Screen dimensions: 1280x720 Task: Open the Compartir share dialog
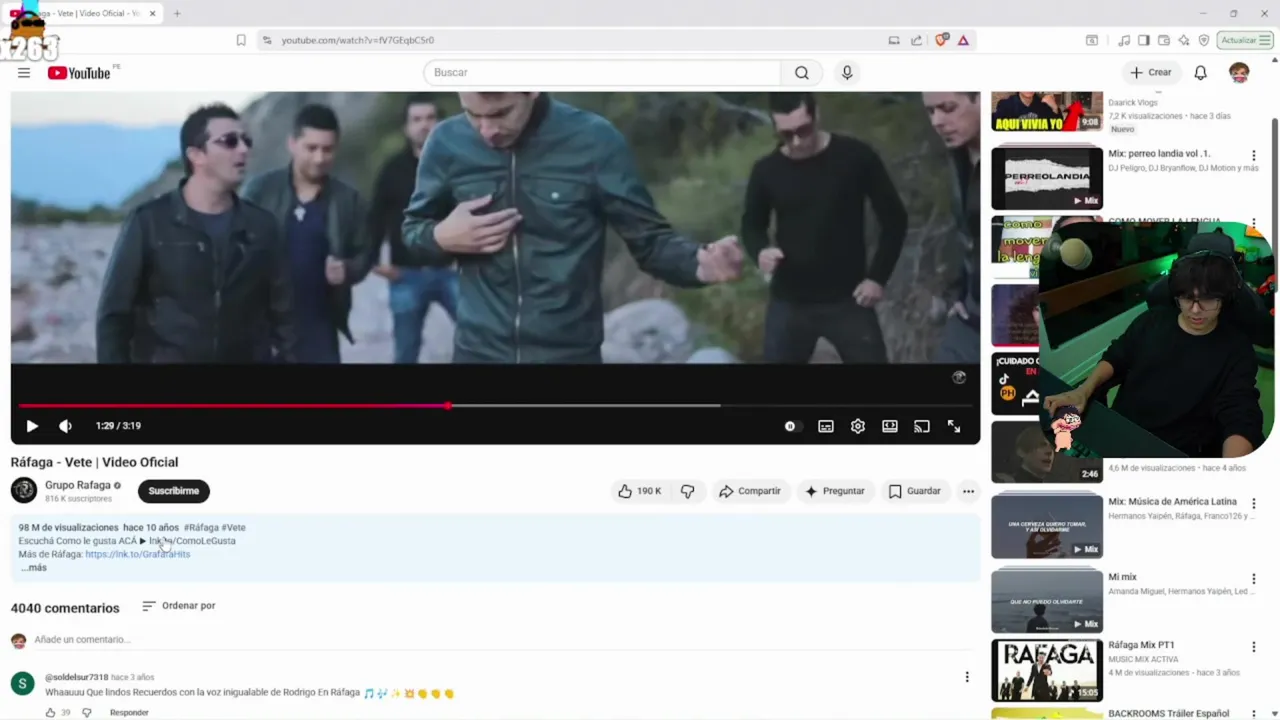(x=749, y=491)
